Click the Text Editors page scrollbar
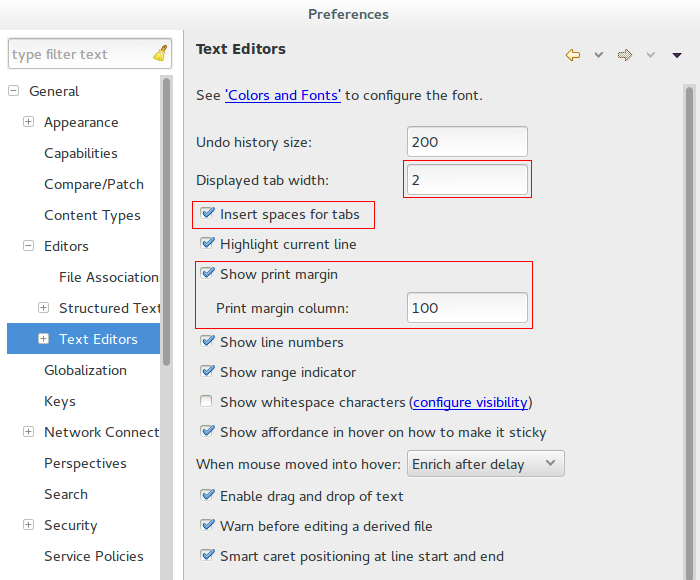This screenshot has height=580, width=700. tap(689, 332)
